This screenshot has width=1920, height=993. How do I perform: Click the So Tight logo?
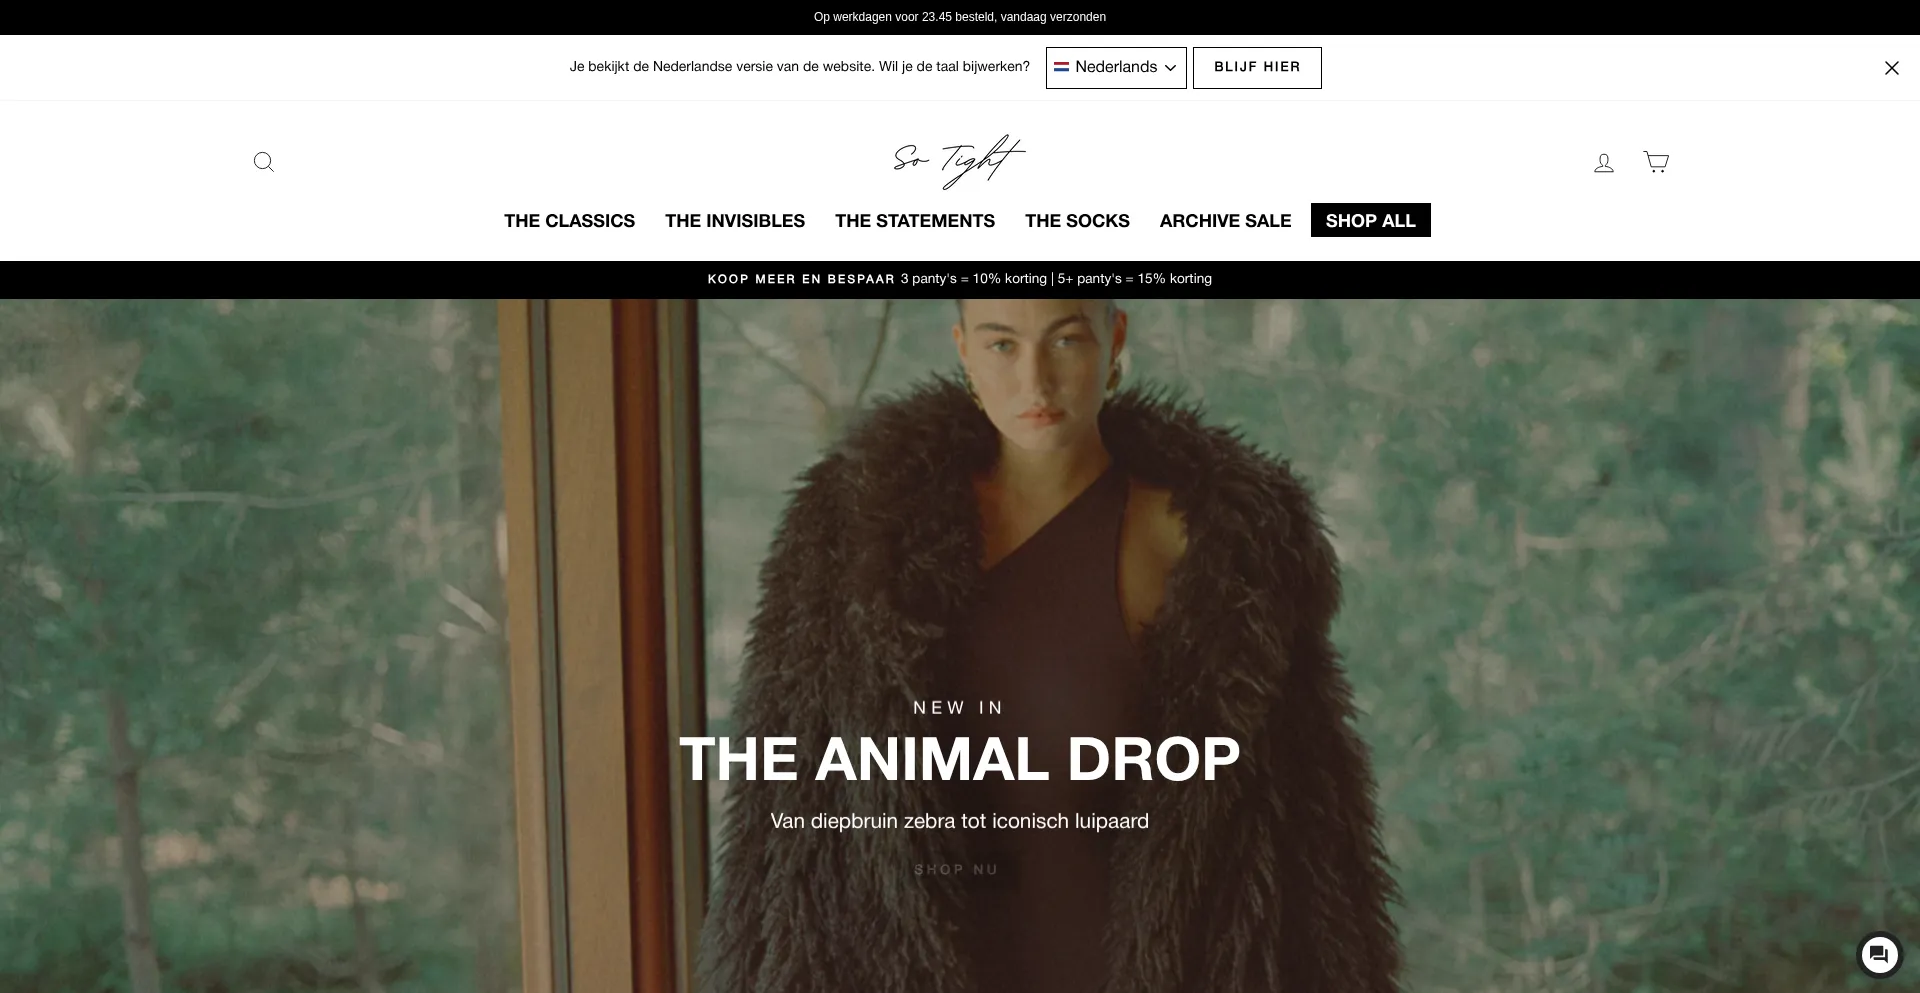pyautogui.click(x=959, y=161)
